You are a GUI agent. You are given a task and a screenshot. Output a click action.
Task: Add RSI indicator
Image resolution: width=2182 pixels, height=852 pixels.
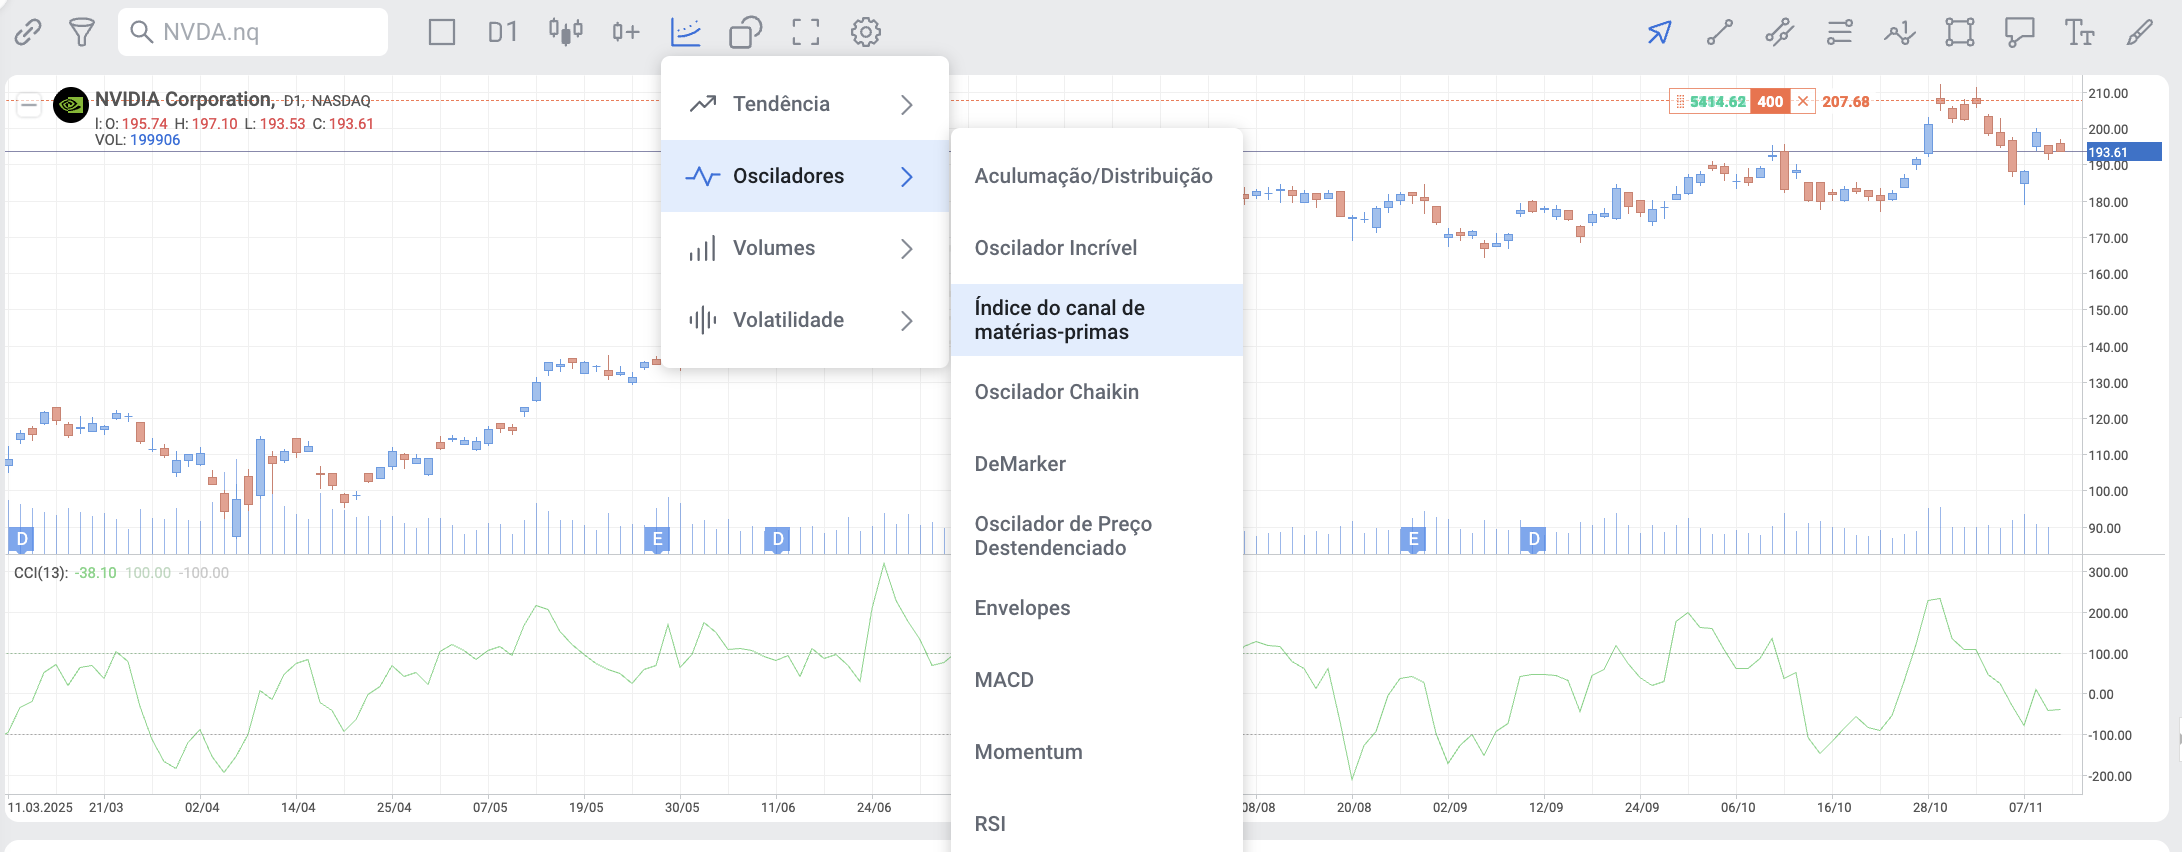coord(1097,824)
